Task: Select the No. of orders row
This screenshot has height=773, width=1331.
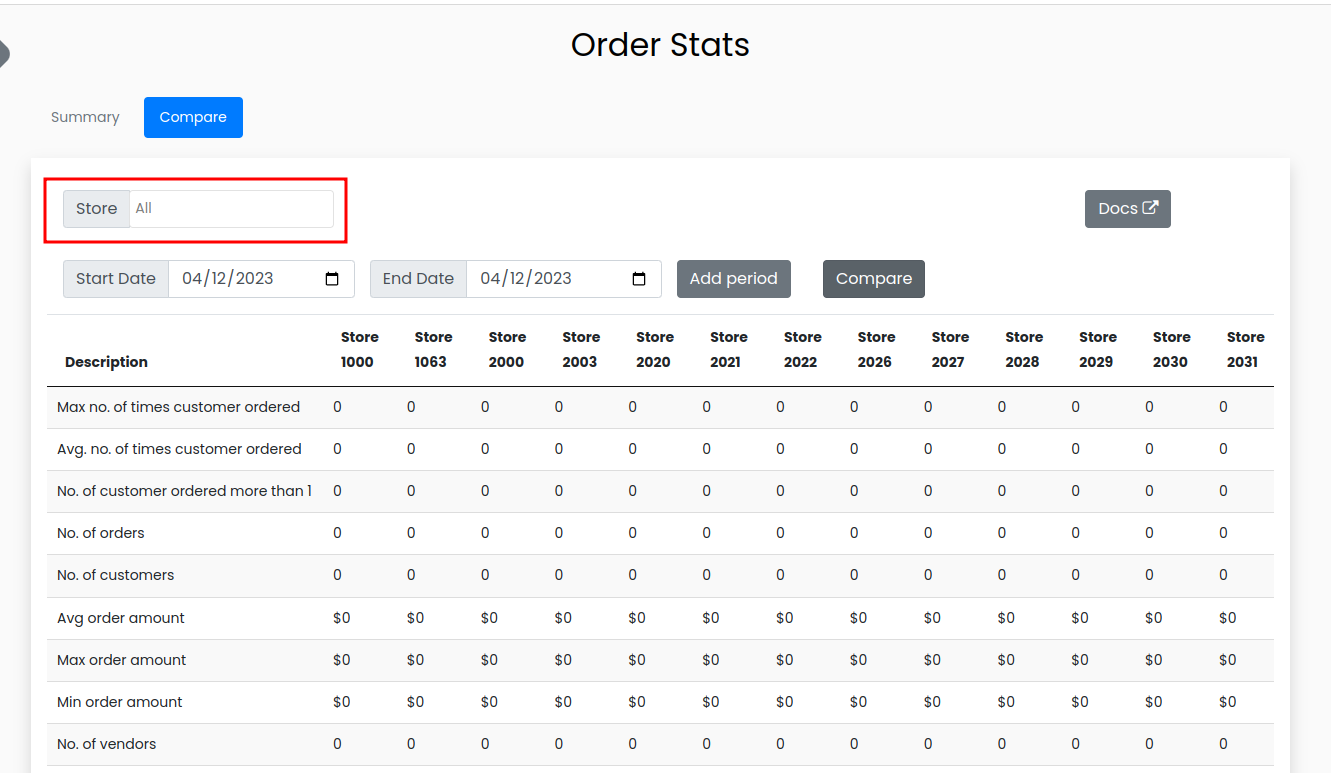Action: point(101,533)
